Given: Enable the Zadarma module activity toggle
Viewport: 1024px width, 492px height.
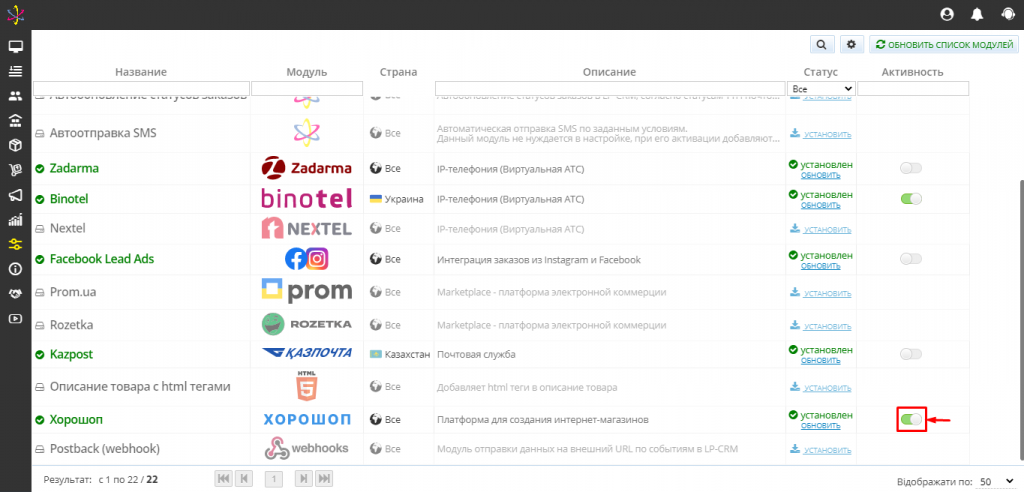Looking at the screenshot, I should [x=911, y=169].
